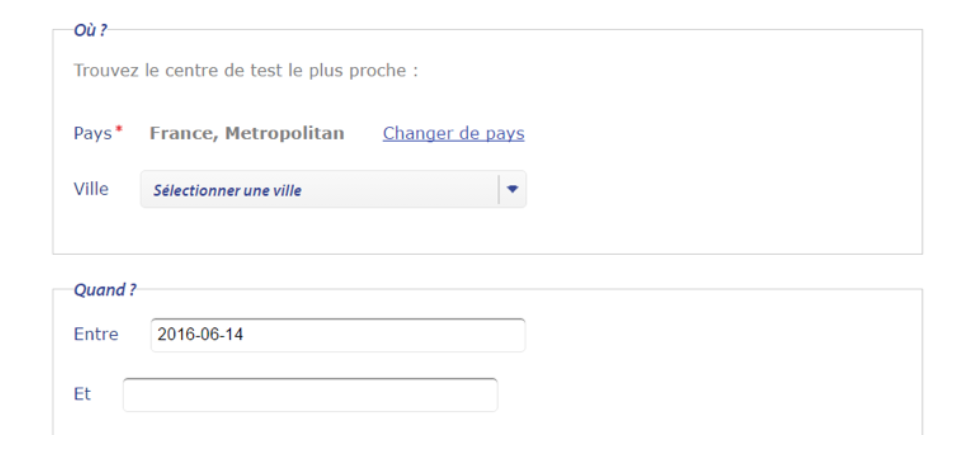Click the "France, Metropolitan" country text
958x460 pixels.
(x=246, y=133)
